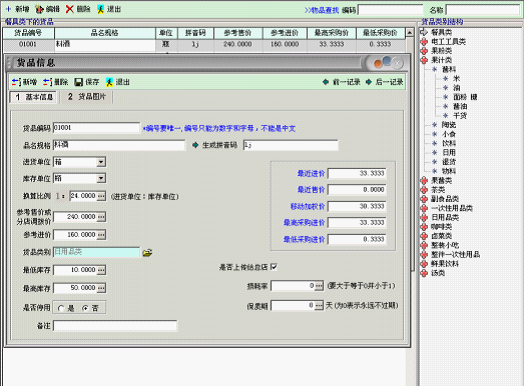
Task: Click the floppy disk 保存 icon
Action: point(79,82)
